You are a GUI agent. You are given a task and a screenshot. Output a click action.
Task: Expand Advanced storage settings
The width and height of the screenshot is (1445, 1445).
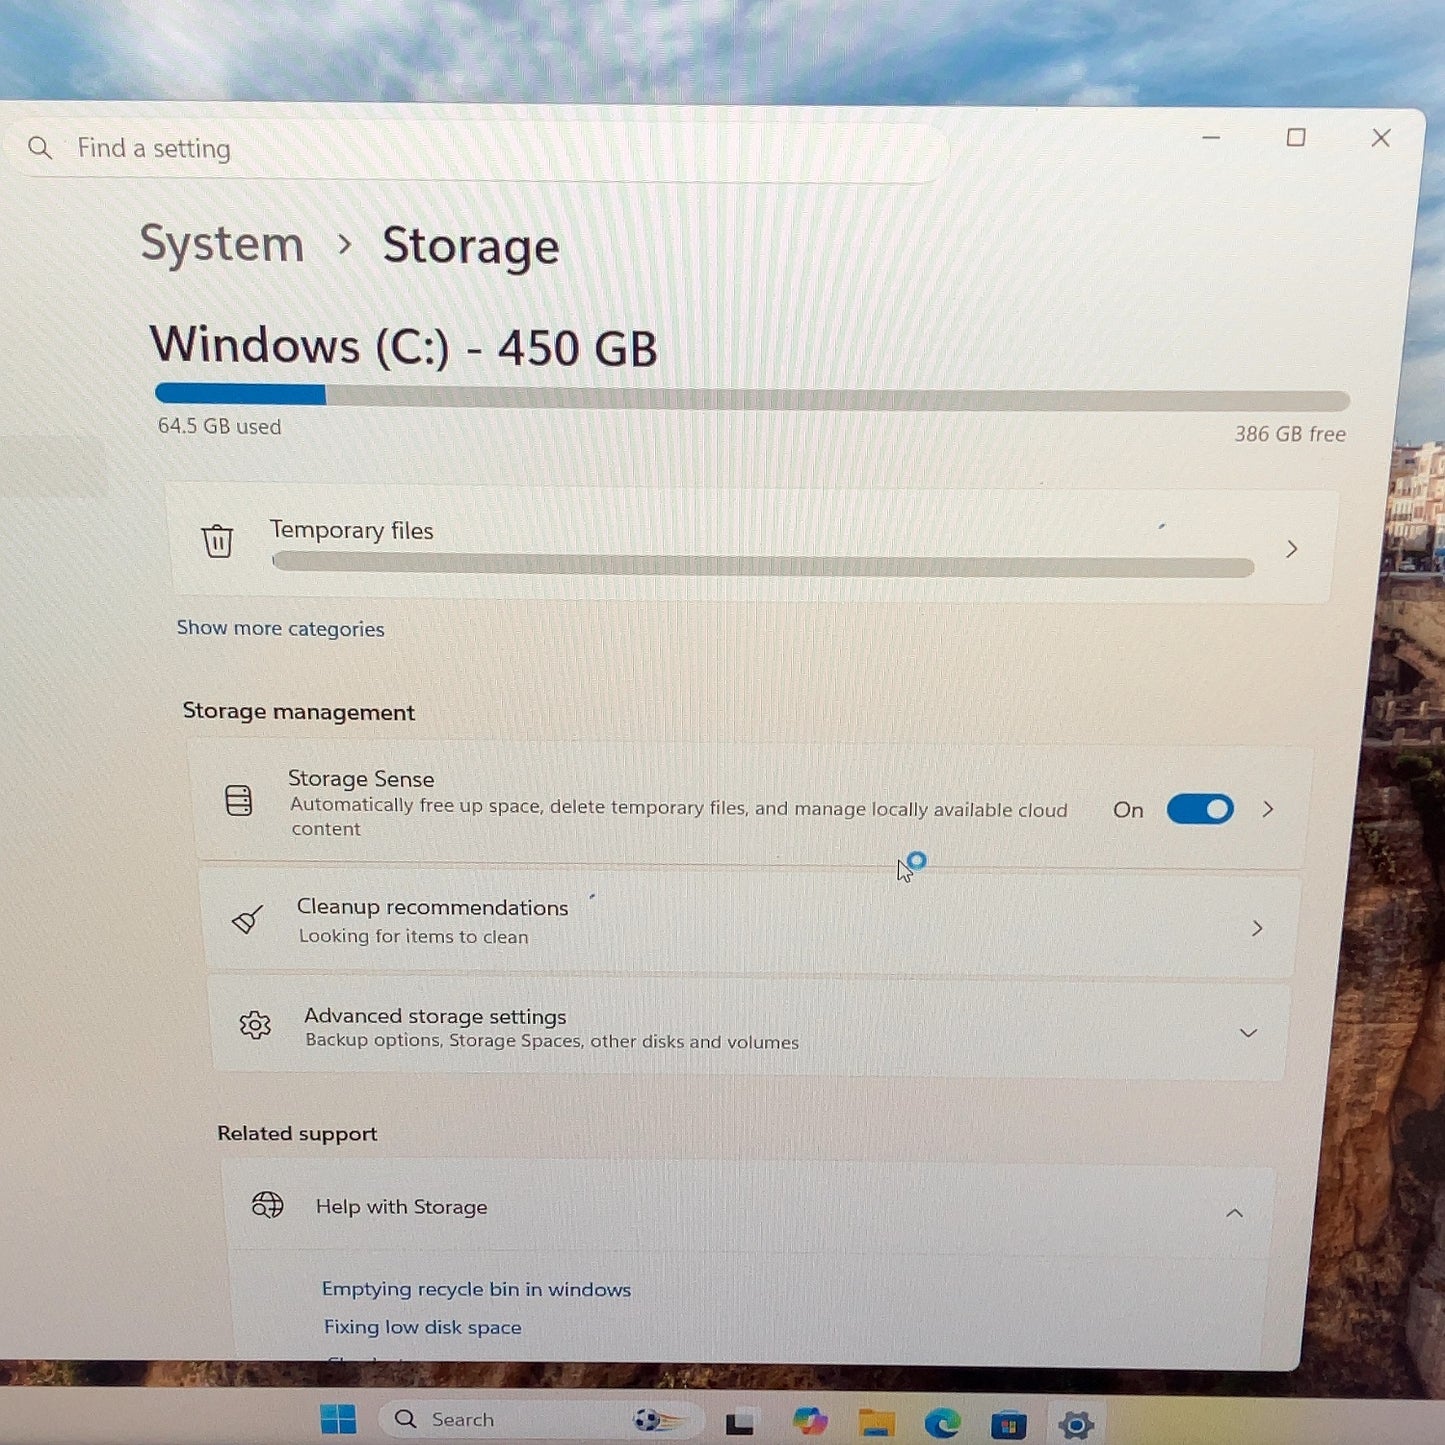point(1248,1033)
